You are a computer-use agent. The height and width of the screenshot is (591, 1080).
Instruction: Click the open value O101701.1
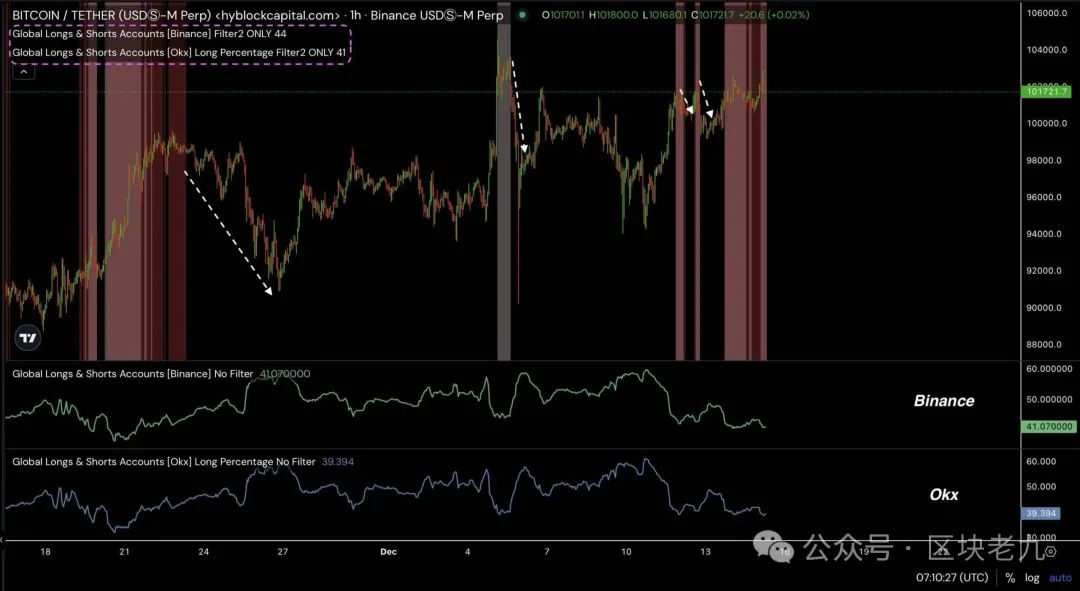click(563, 14)
